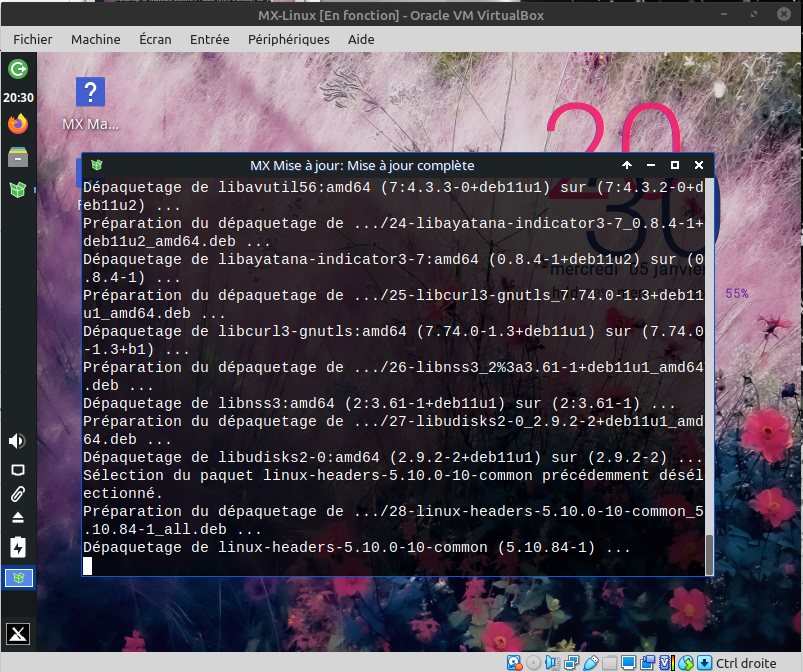The height and width of the screenshot is (672, 803).
Task: Click the green logout icon in panel
Action: (x=17, y=69)
